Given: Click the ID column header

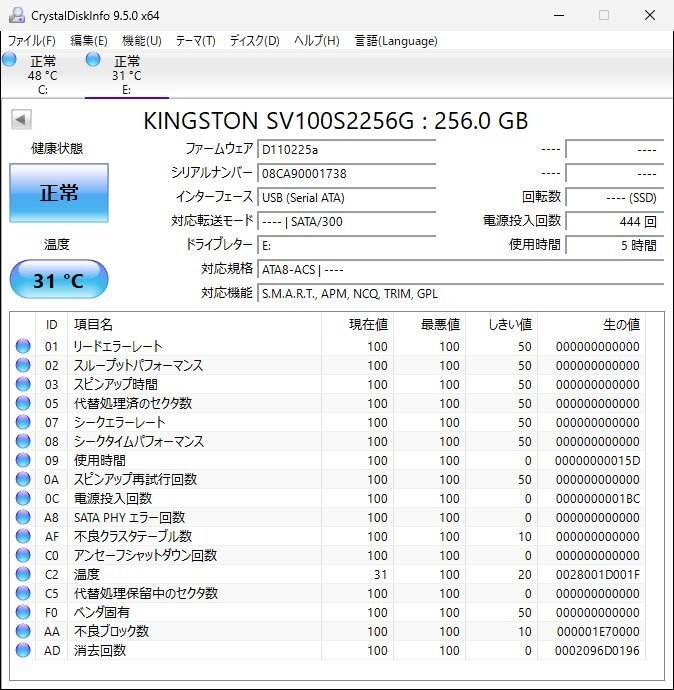Looking at the screenshot, I should pyautogui.click(x=51, y=324).
